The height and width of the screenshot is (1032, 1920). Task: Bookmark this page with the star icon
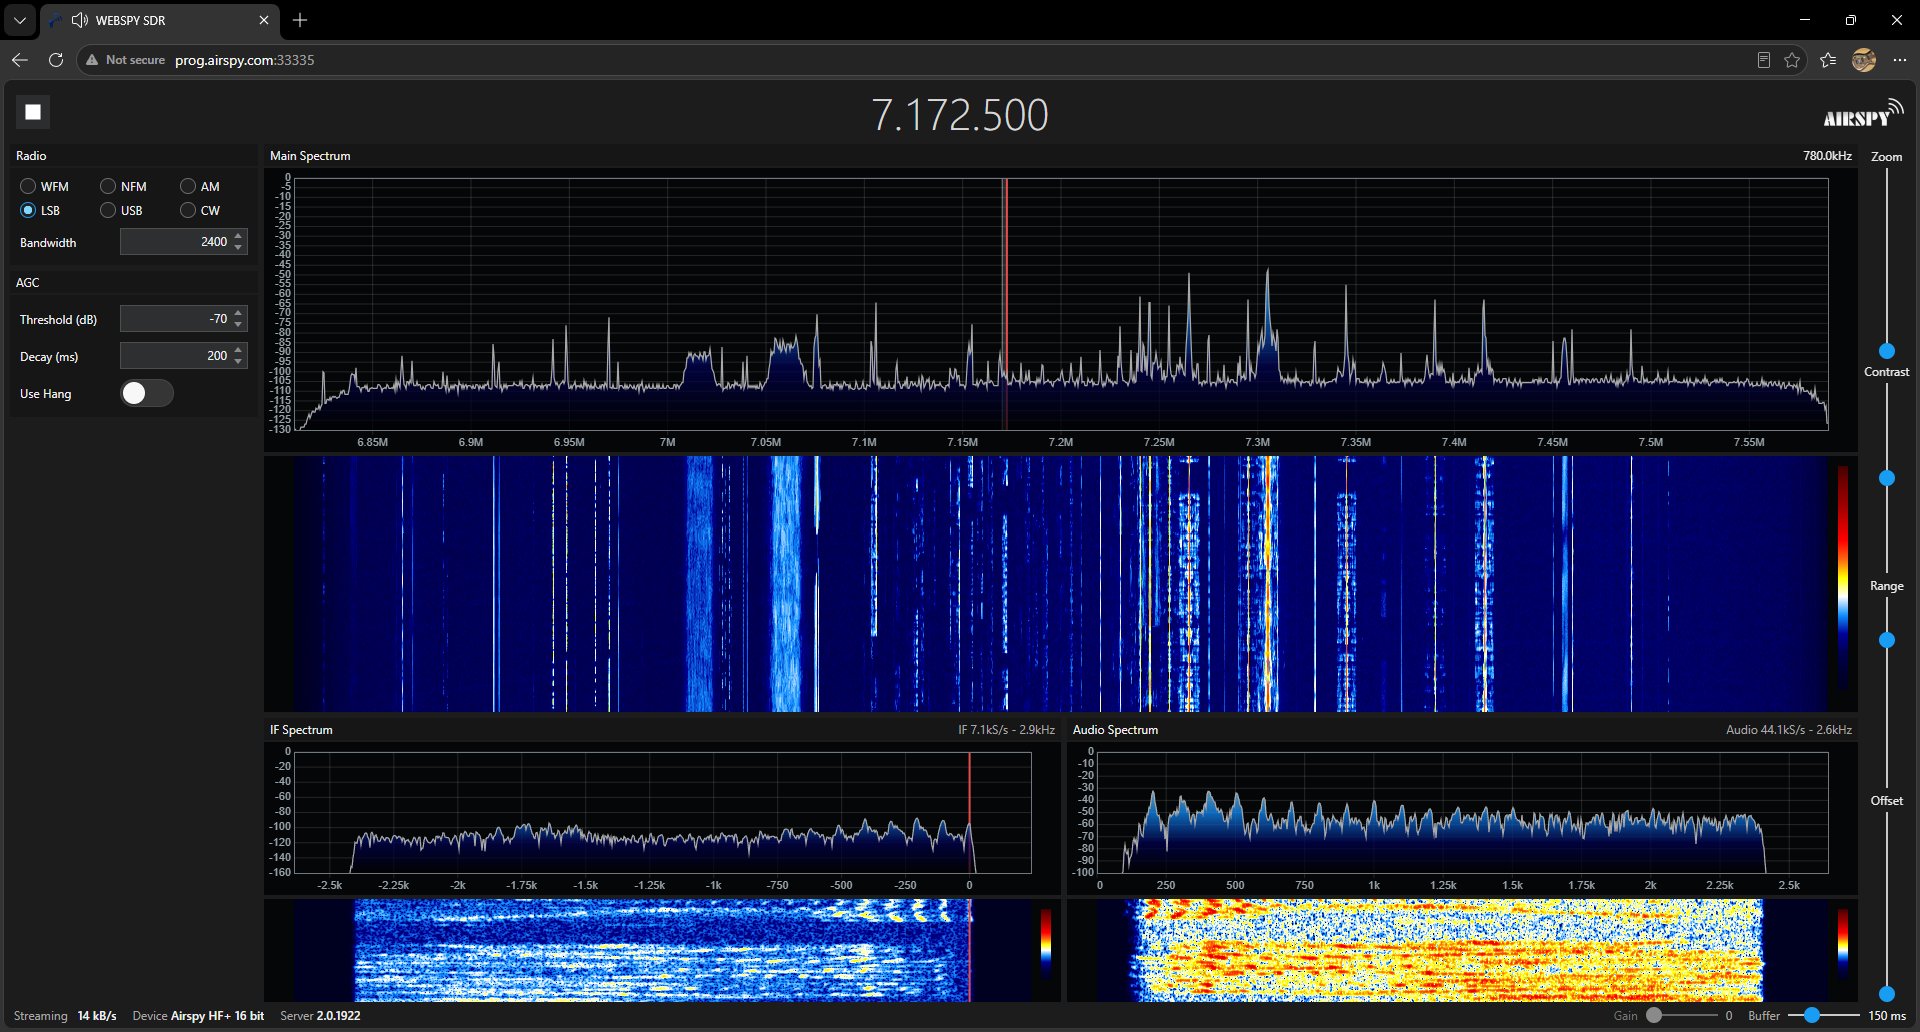pyautogui.click(x=1792, y=60)
